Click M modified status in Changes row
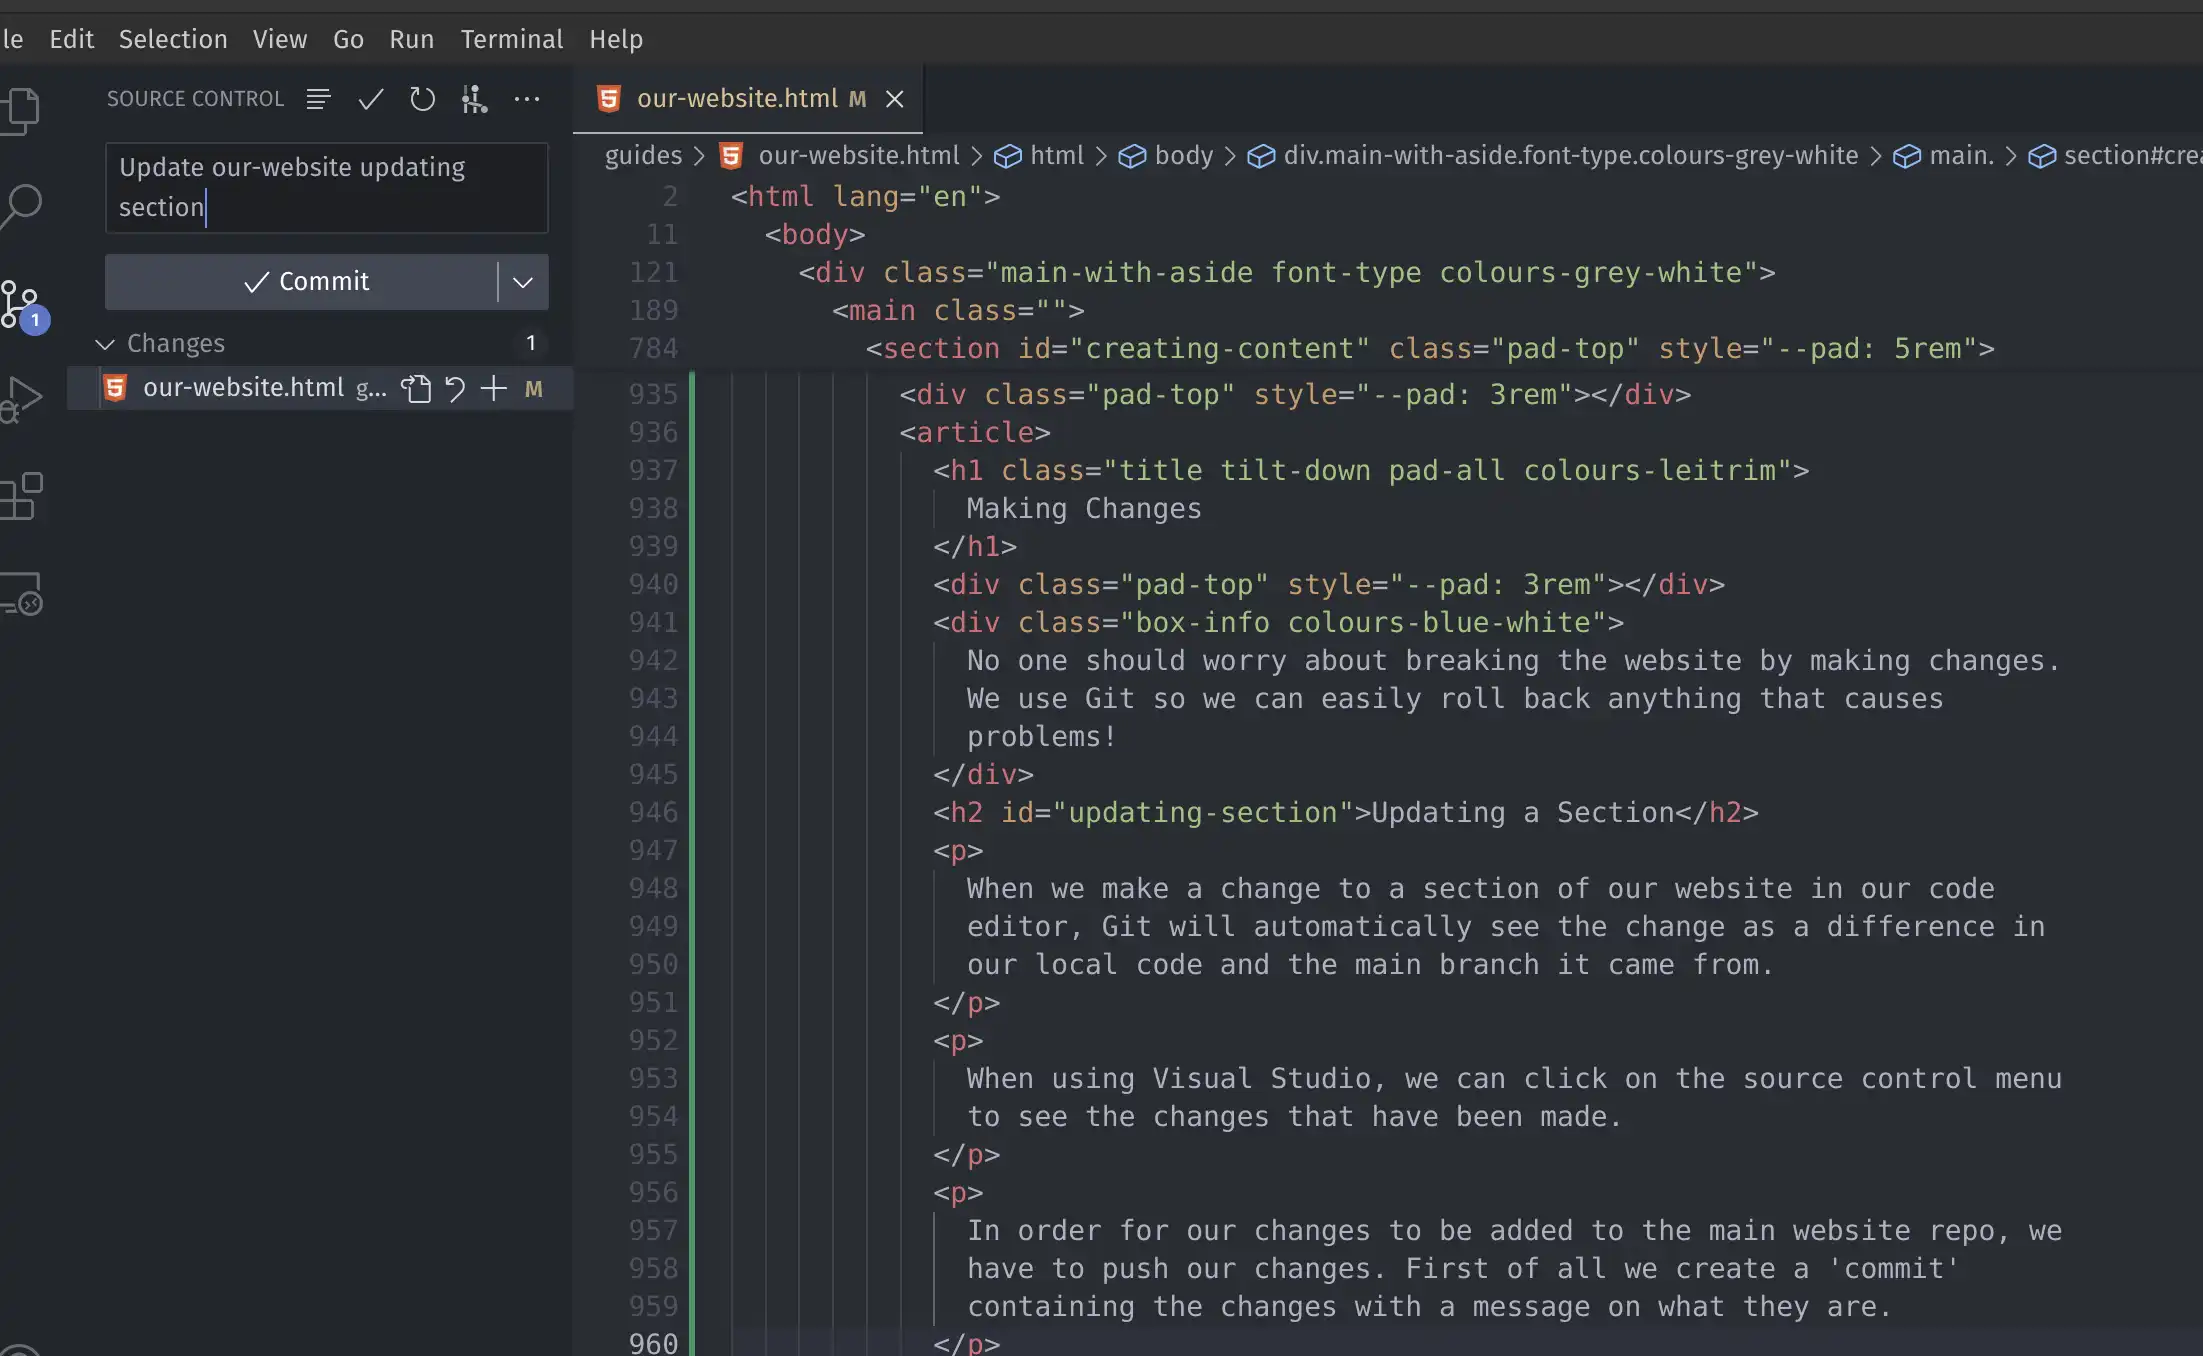 534,389
